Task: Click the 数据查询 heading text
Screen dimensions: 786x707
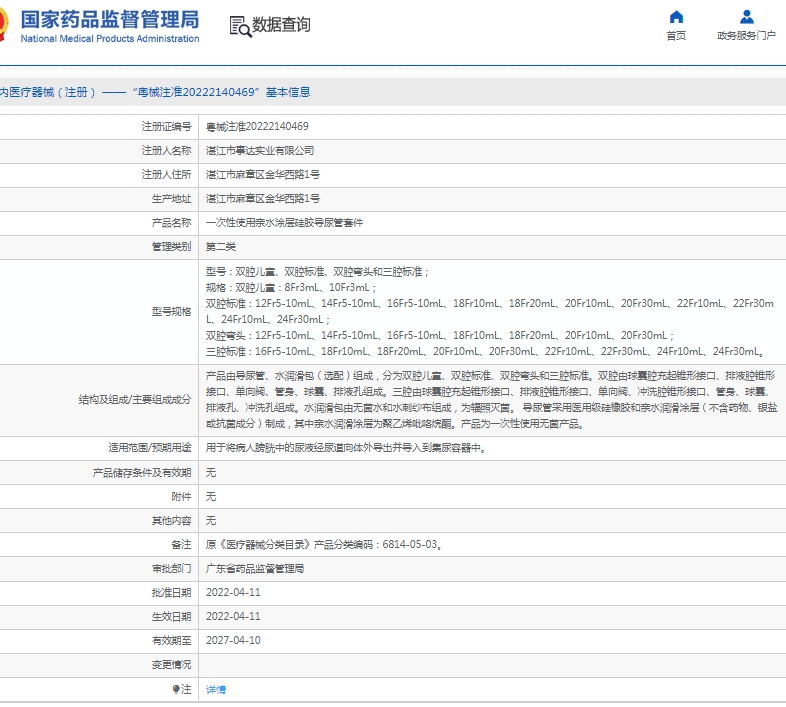Action: click(281, 25)
